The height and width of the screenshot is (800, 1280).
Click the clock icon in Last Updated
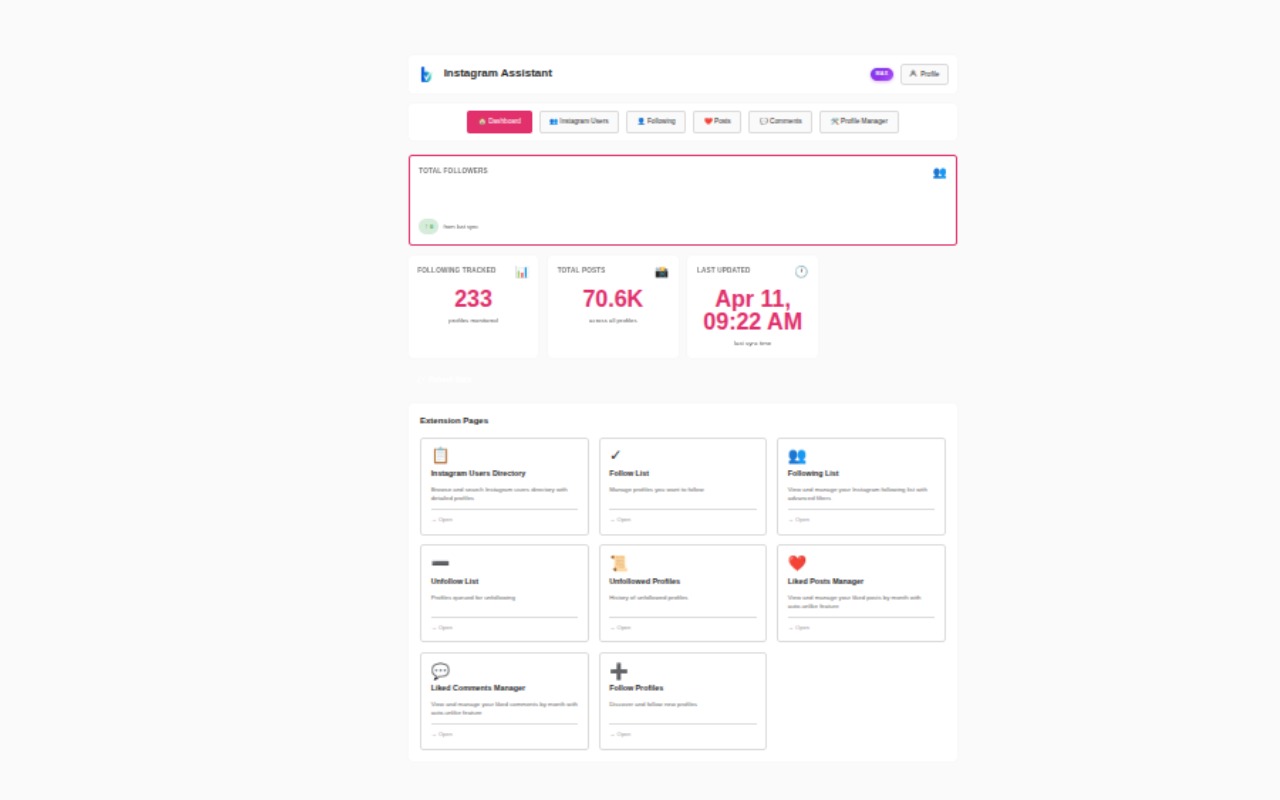(x=801, y=272)
